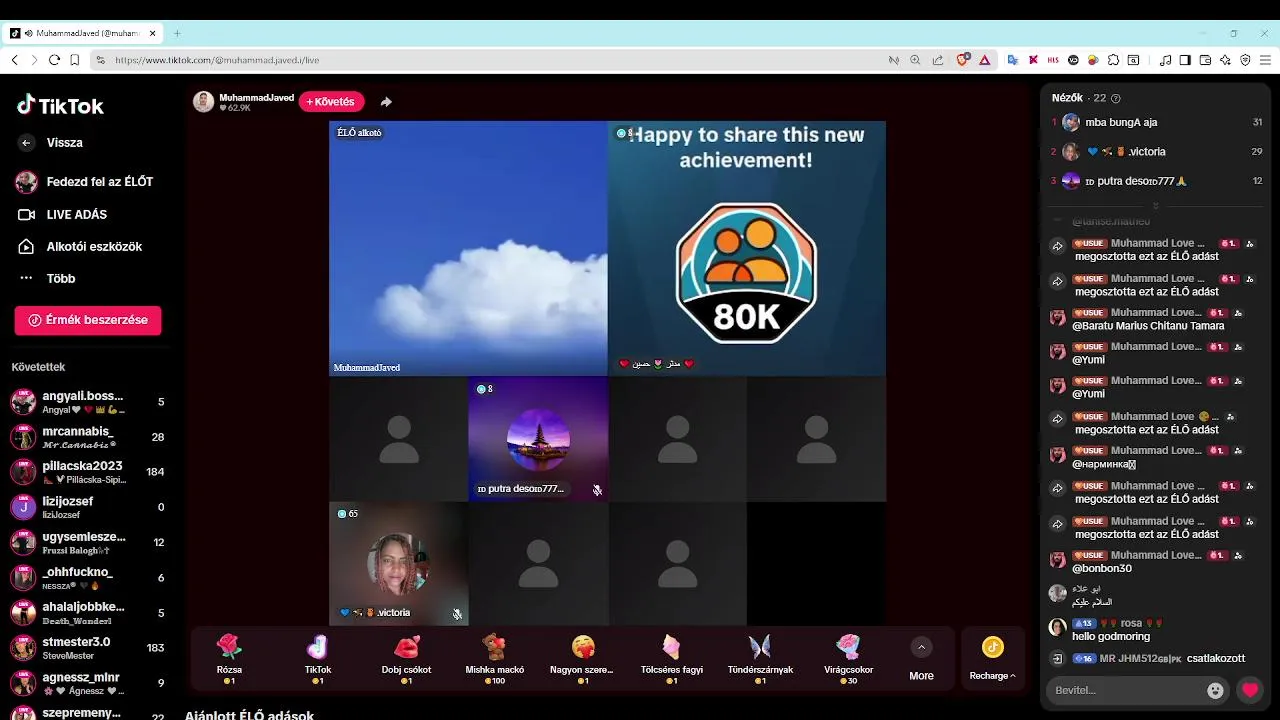Send the Nagyon szere... gift
Viewport: 1280px width, 720px height.
582,658
